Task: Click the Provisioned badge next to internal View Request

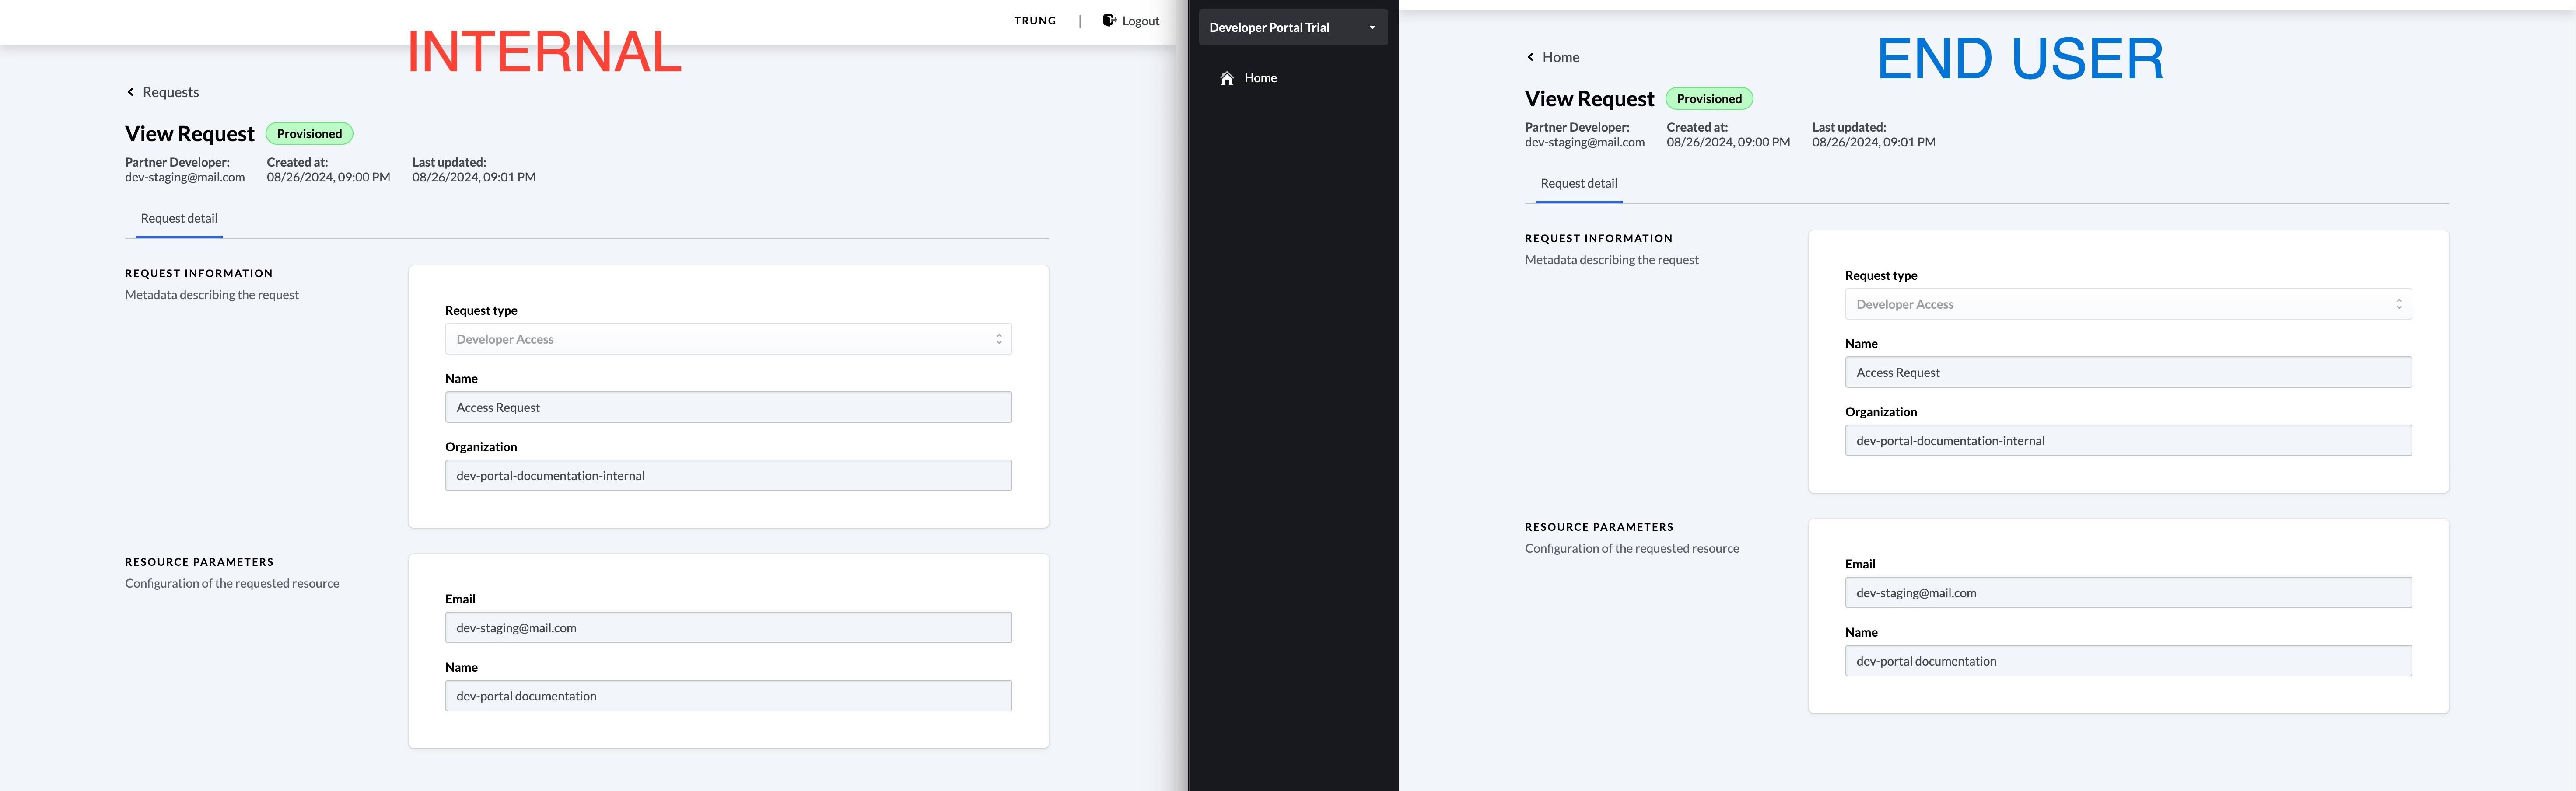Action: point(309,133)
